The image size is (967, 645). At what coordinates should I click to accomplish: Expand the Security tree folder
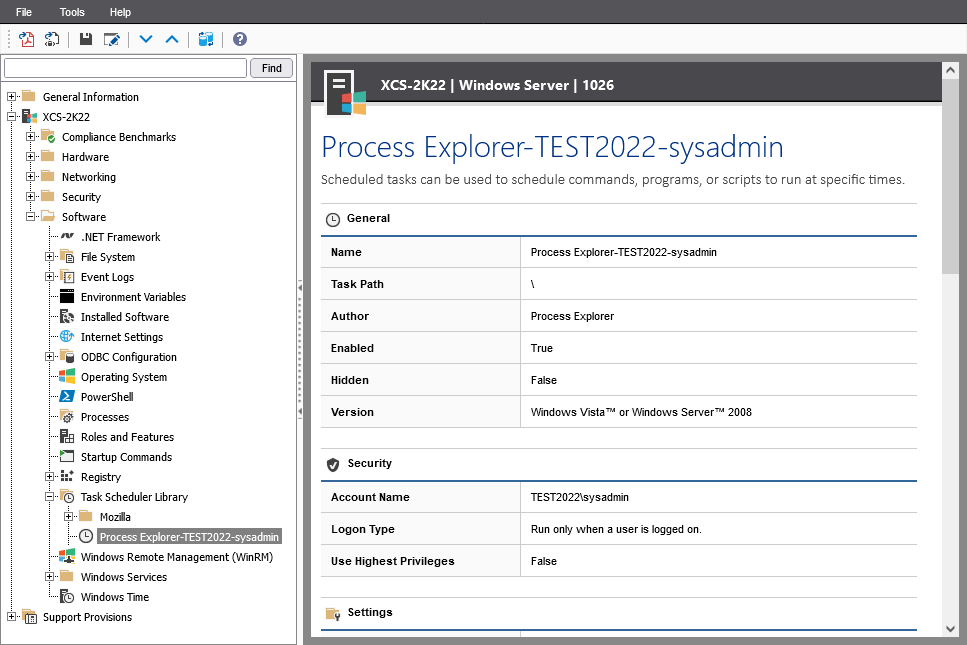[30, 197]
